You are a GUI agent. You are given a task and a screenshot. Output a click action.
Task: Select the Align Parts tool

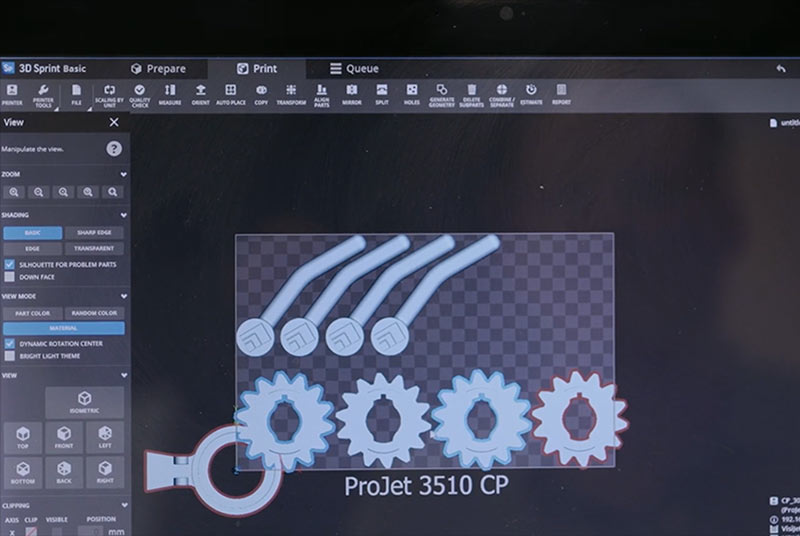321,96
